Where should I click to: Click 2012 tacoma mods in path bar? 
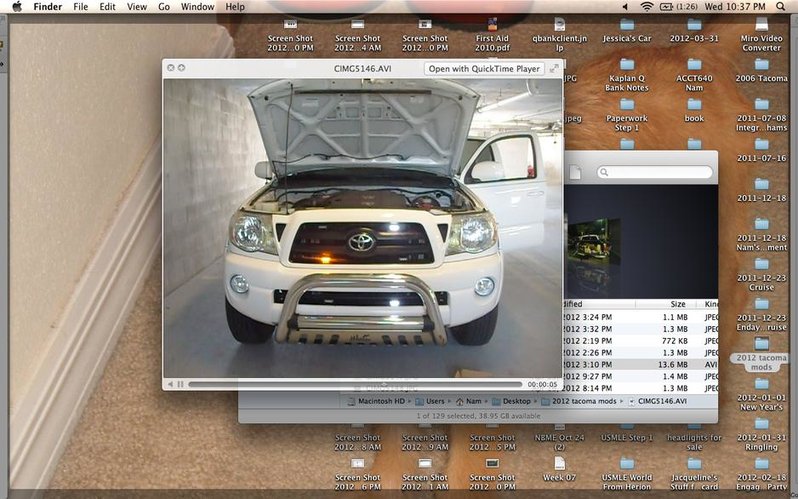click(579, 401)
